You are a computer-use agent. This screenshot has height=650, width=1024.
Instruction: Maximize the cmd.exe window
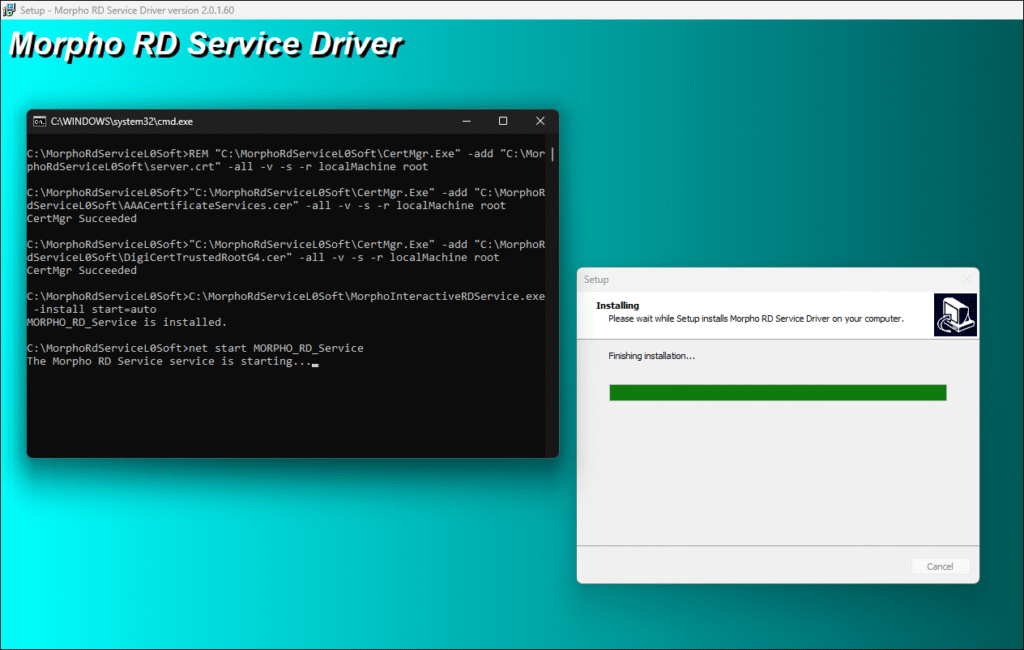(x=503, y=121)
